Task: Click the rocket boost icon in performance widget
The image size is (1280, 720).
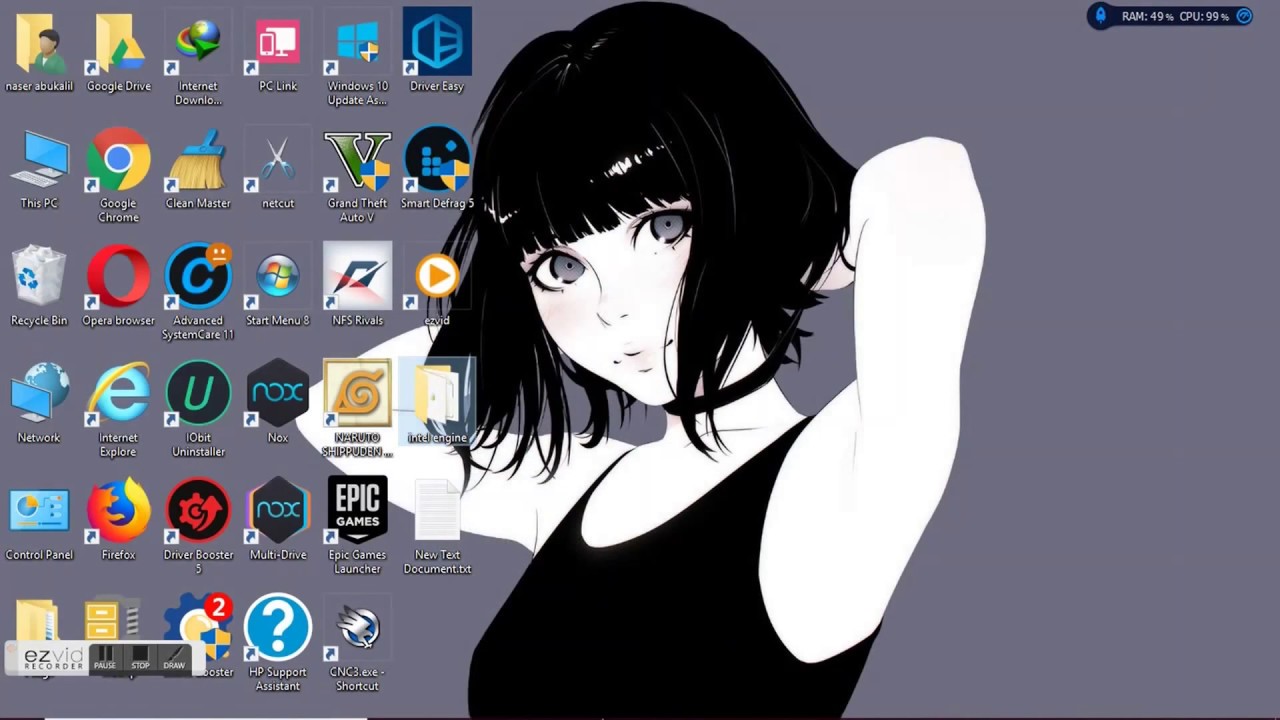Action: click(x=1101, y=16)
